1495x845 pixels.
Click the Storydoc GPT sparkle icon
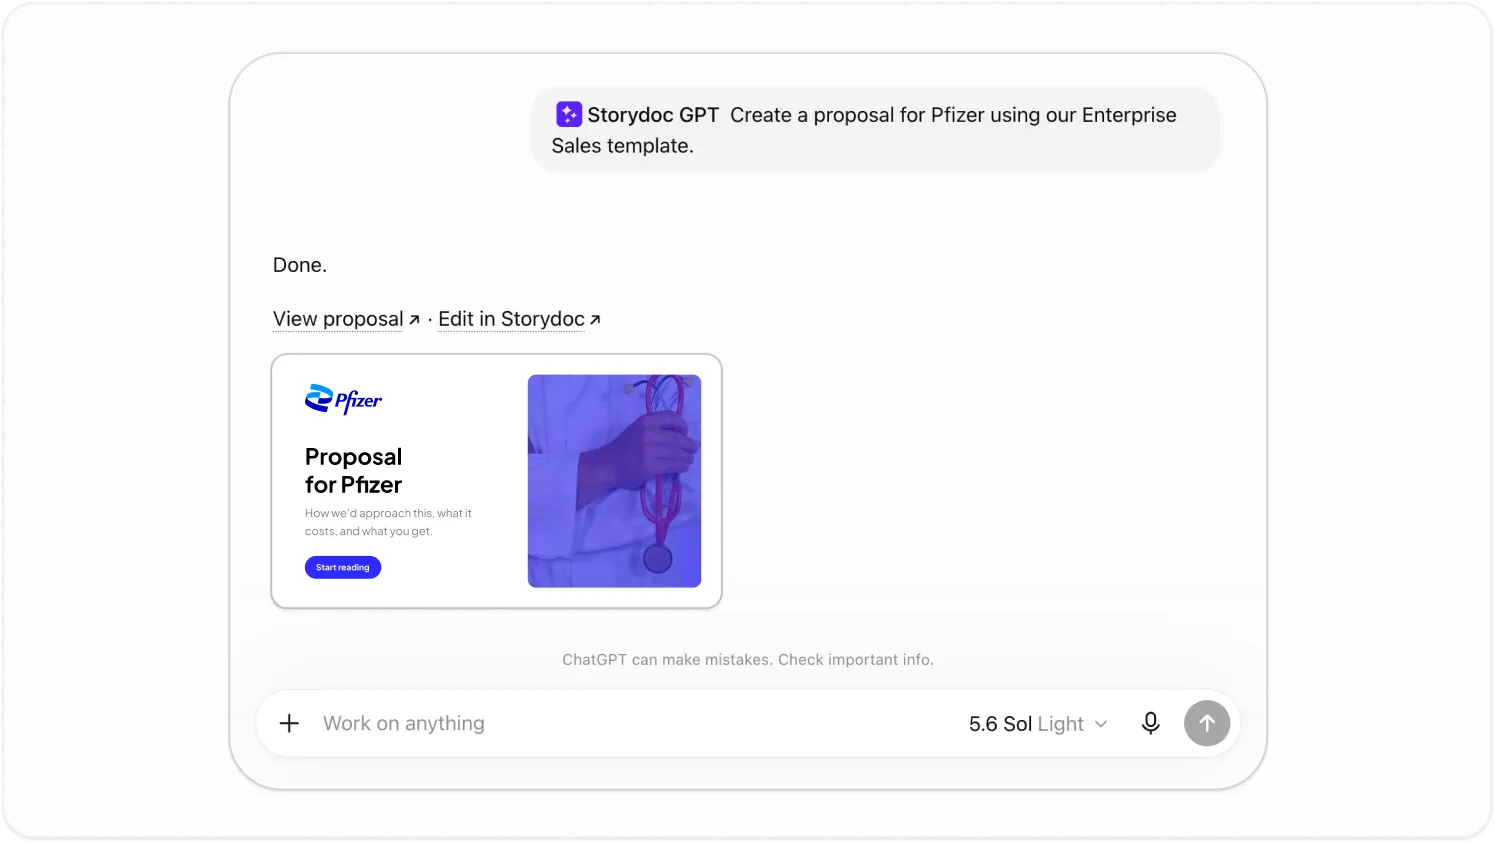coord(569,114)
